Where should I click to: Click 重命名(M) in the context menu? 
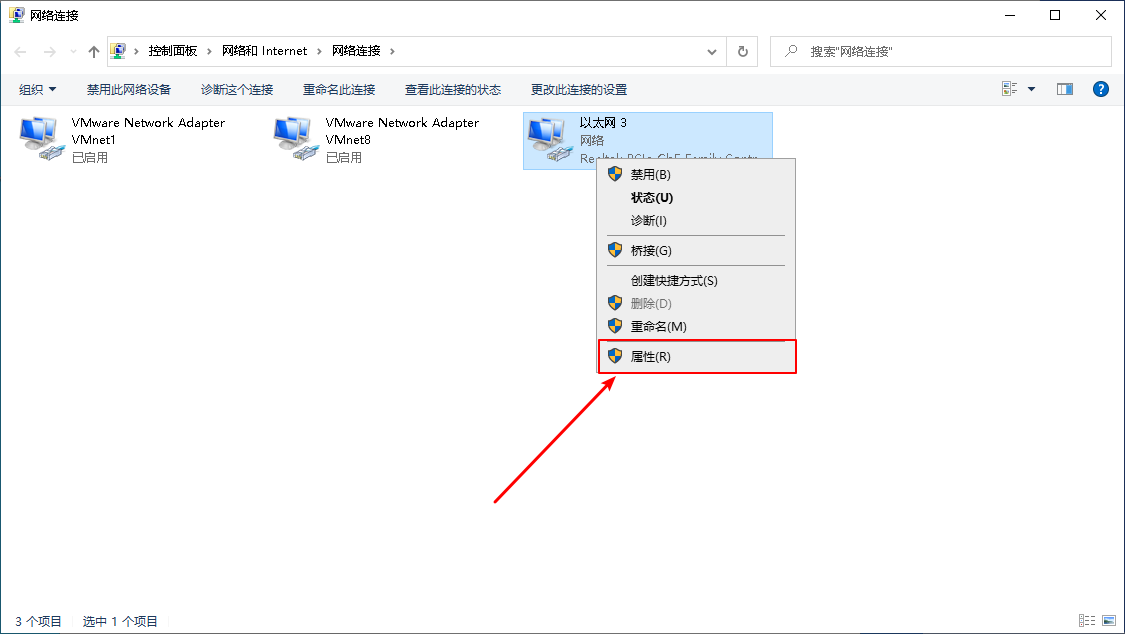658,327
